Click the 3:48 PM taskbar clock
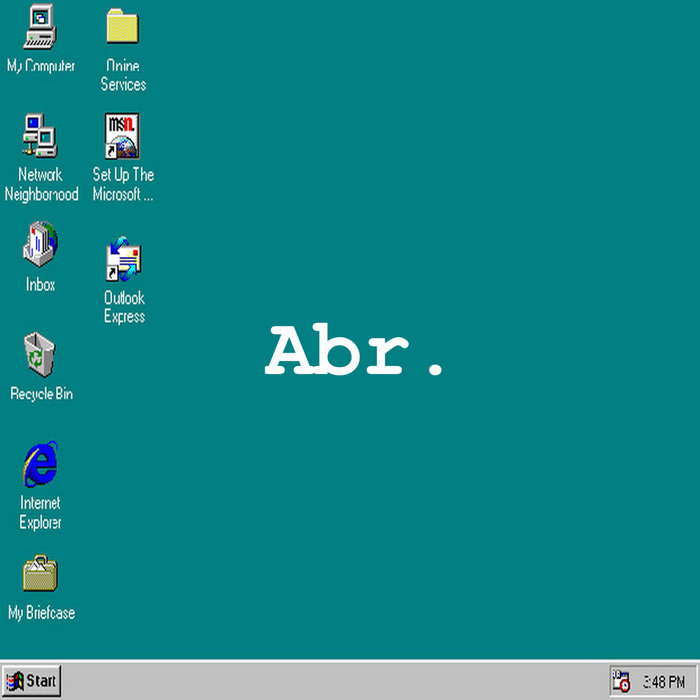The image size is (700, 700). coord(663,682)
